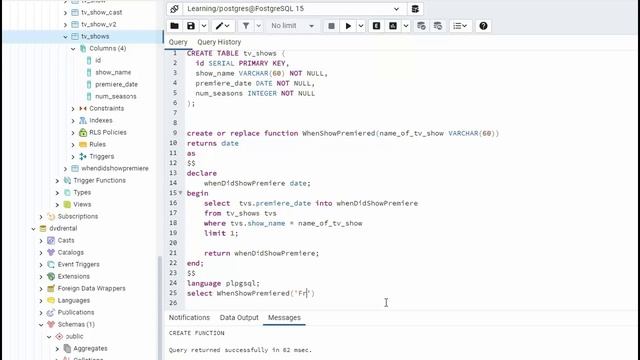Click the CREATE FUNCTION message text

[x=197, y=333]
